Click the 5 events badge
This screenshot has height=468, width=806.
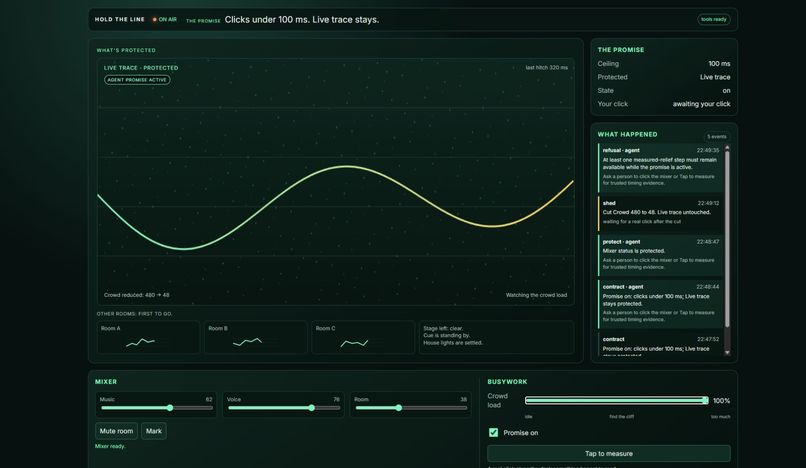point(717,136)
